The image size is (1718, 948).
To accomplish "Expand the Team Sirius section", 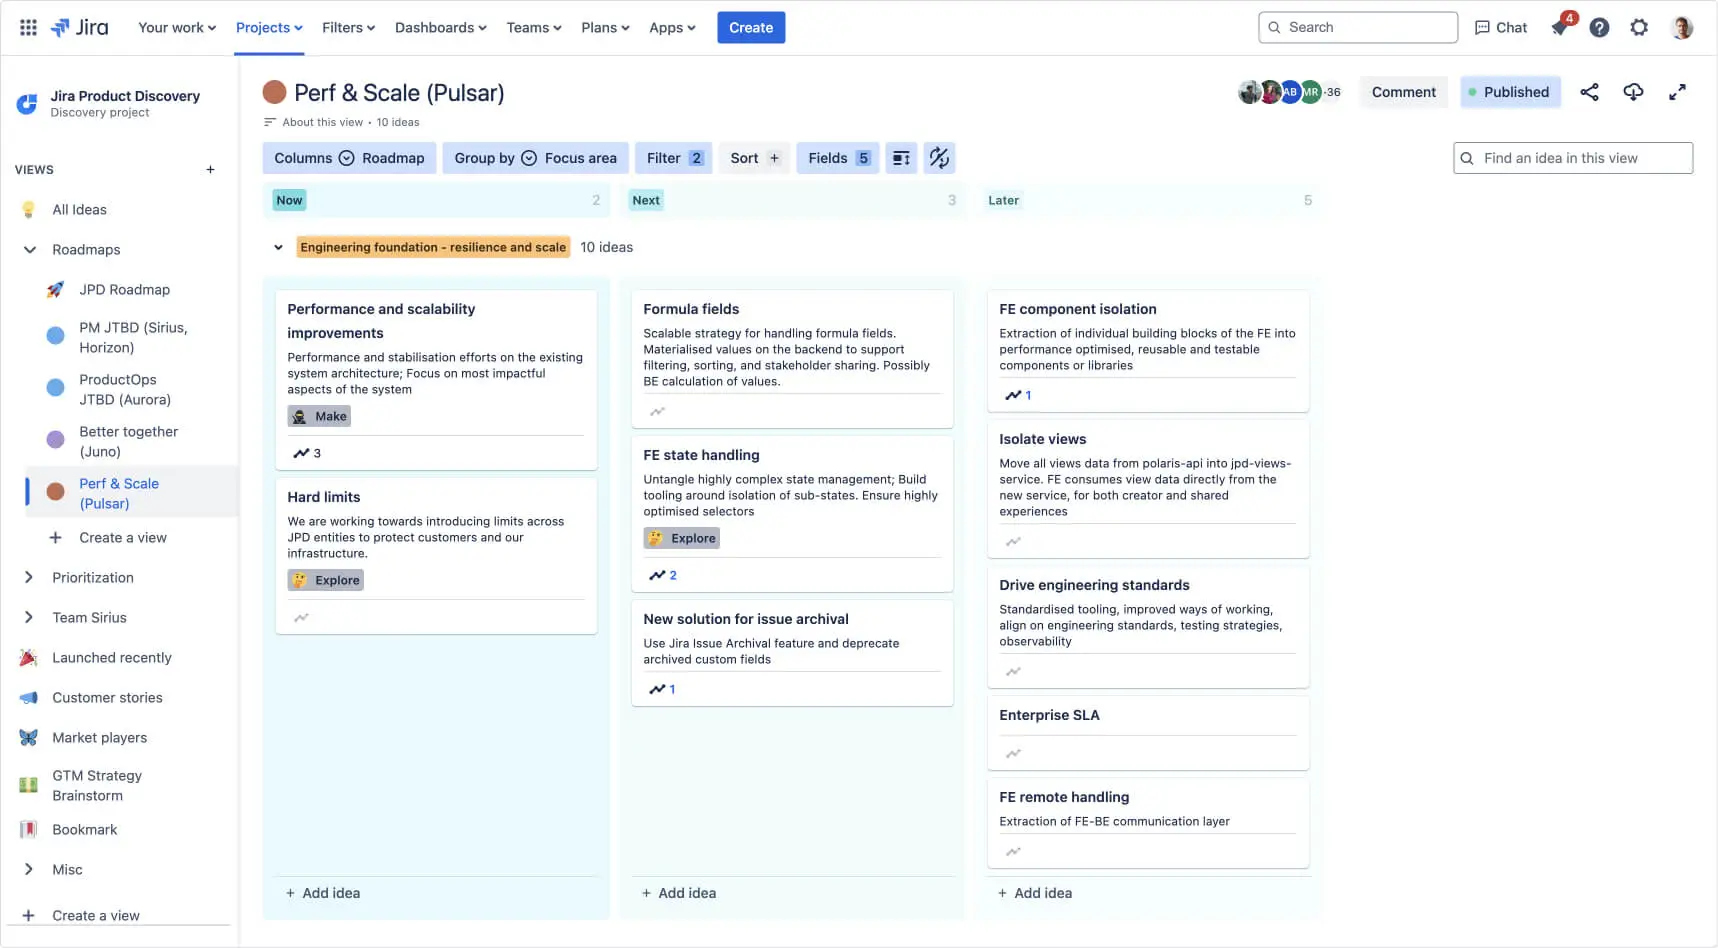I will click(x=29, y=618).
